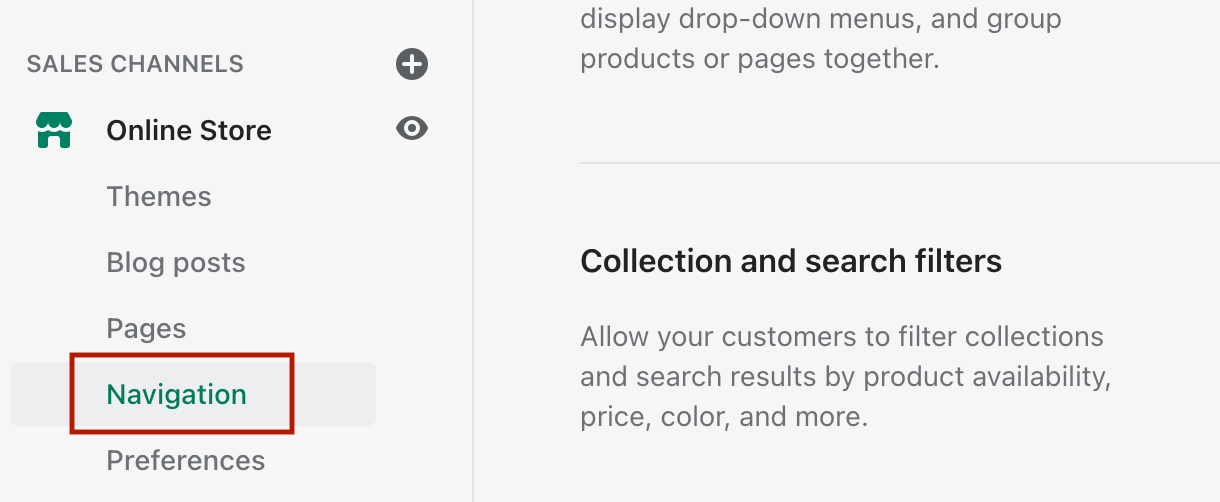Click the line "Allow your customers to filter collections"
This screenshot has height=502, width=1220.
[842, 336]
